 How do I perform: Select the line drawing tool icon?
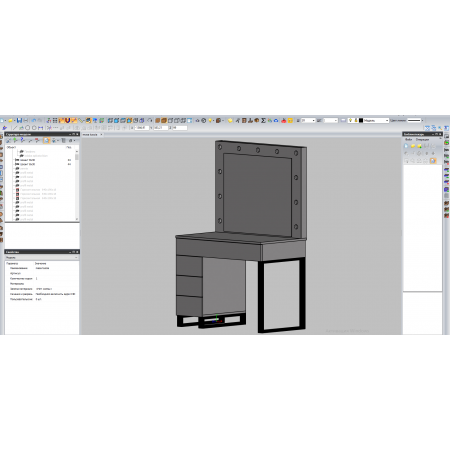(15, 128)
